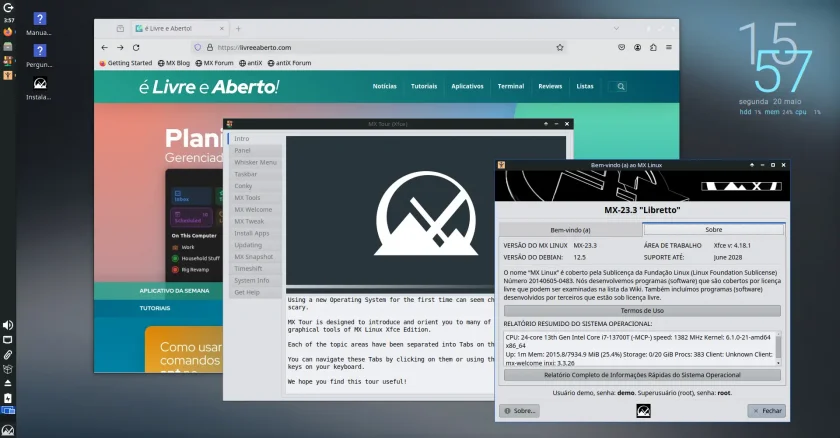Go forward in the Firefox browser

[120, 47]
